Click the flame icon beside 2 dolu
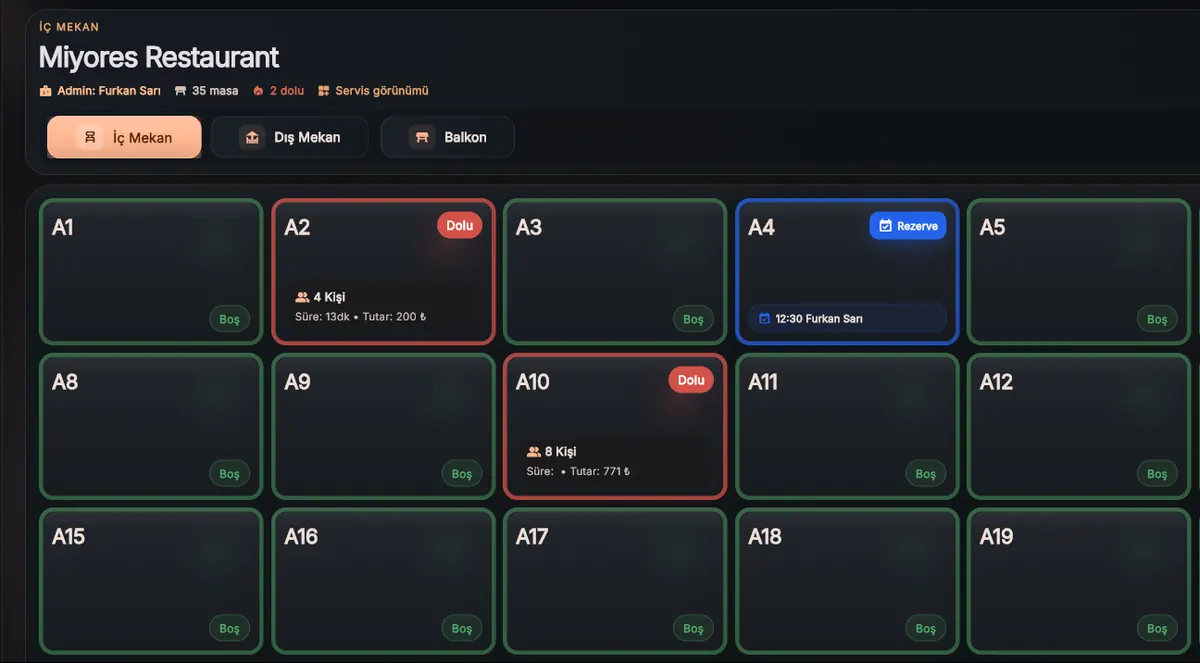This screenshot has height=663, width=1200. [x=258, y=91]
